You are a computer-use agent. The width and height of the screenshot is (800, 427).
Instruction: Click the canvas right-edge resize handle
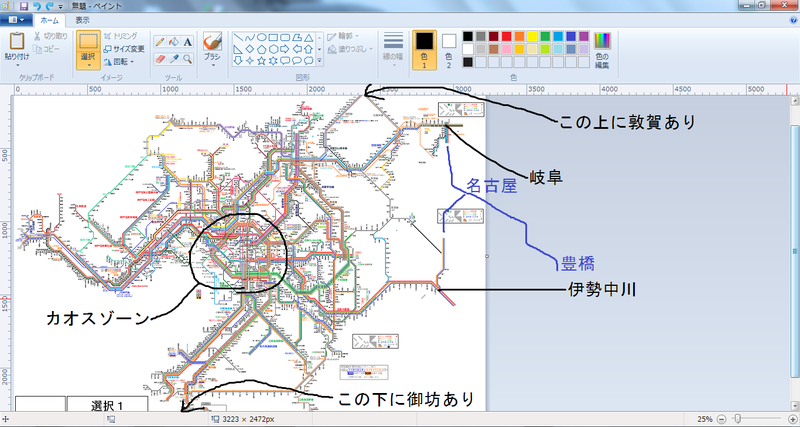[487, 256]
